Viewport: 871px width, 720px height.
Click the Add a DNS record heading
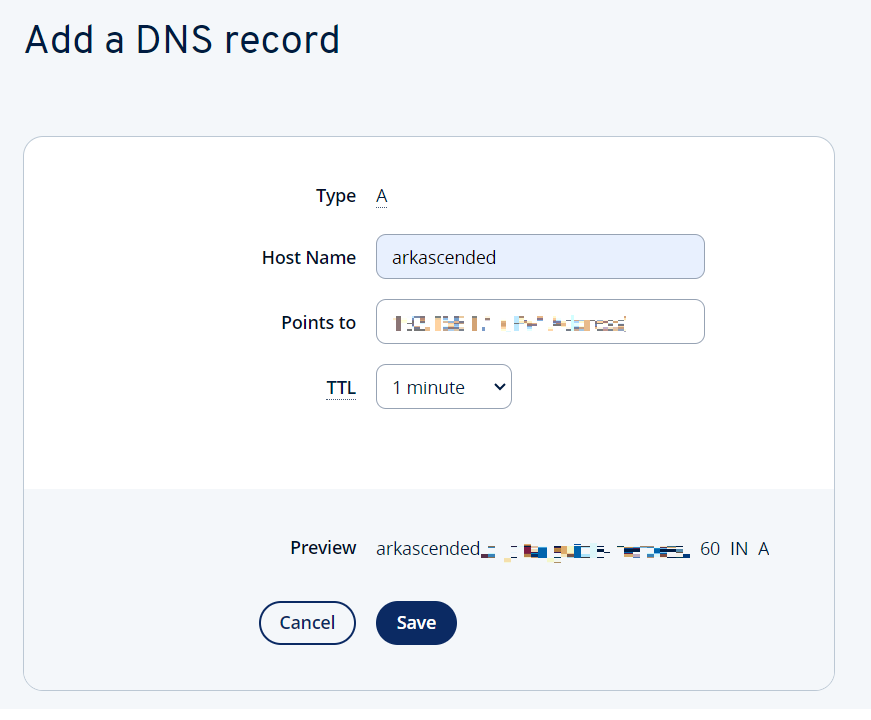[x=182, y=40]
